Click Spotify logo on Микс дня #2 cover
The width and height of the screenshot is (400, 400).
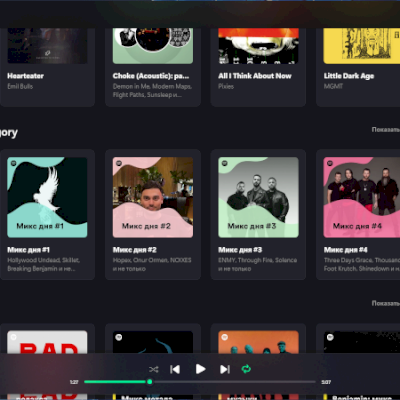[119, 163]
